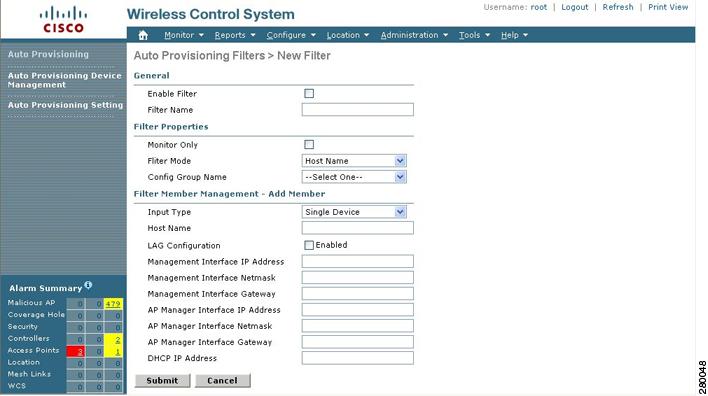Open Auto Provisioning Setting link

point(65,105)
